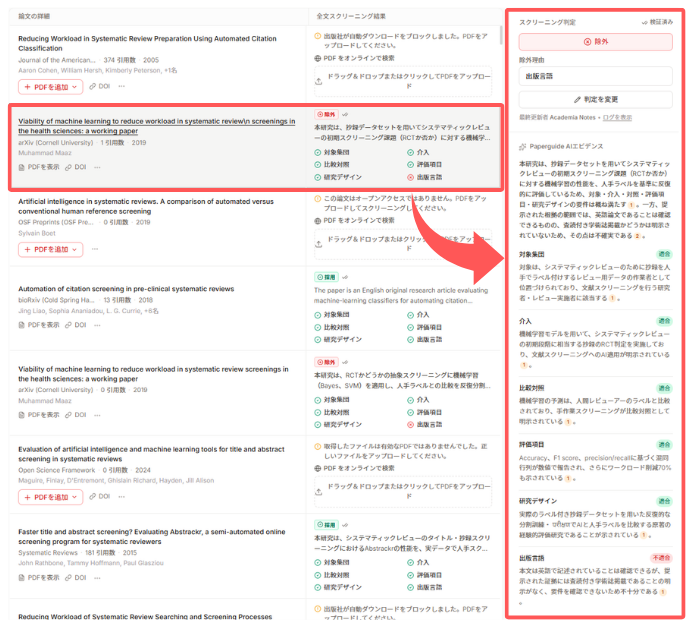Open title Automation of citation screening in pre-clinical reviews
695x630 pixels.
point(126,289)
